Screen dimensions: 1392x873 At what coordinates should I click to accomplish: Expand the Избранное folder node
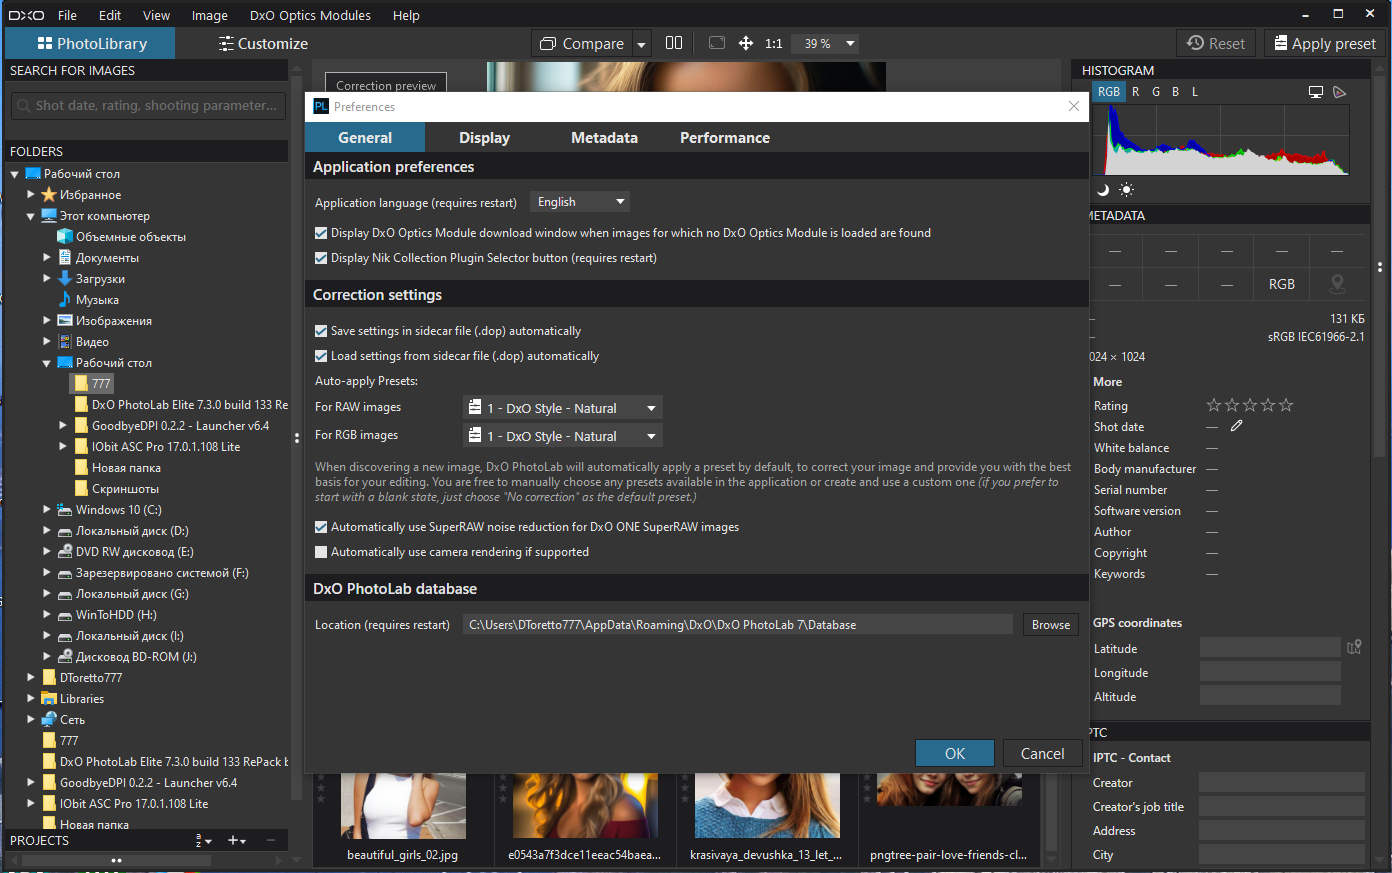pyautogui.click(x=31, y=195)
